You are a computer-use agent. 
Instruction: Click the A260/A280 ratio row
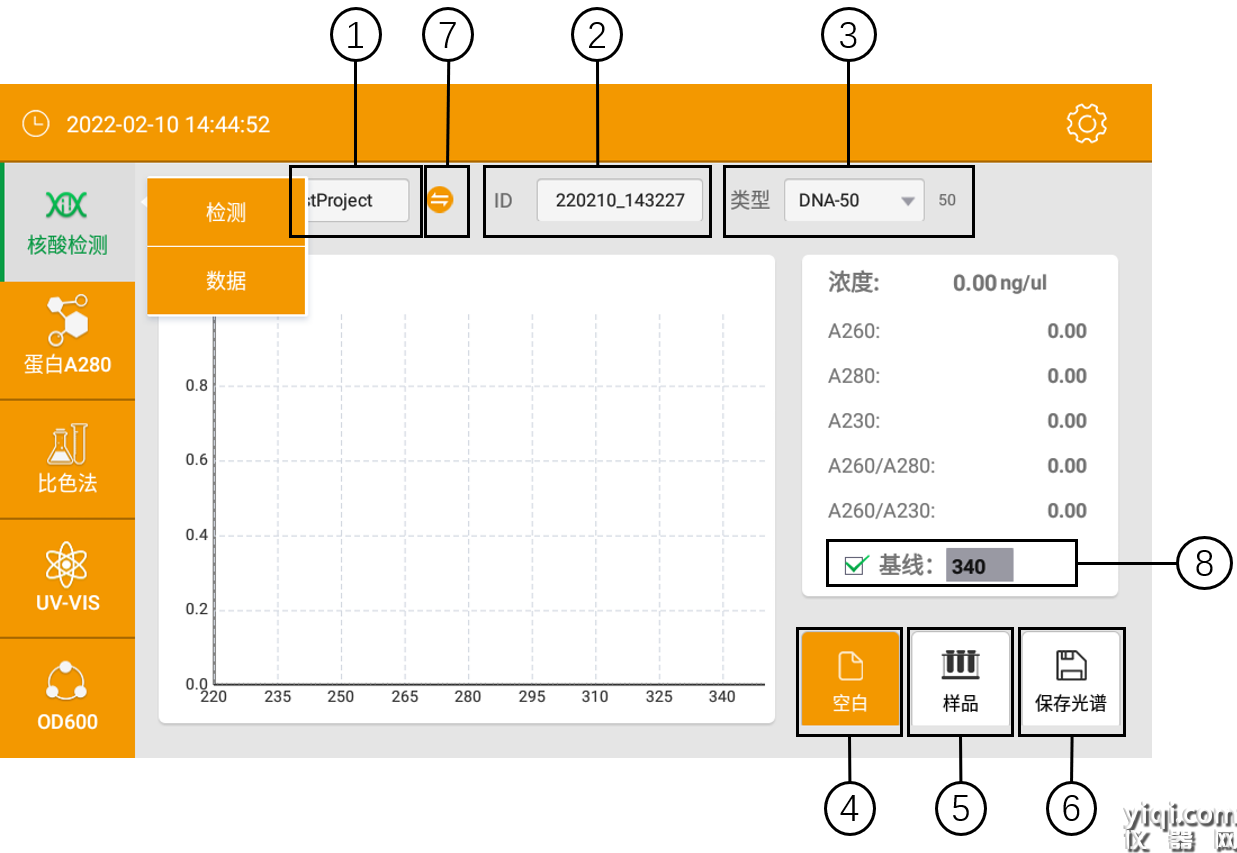coord(958,466)
